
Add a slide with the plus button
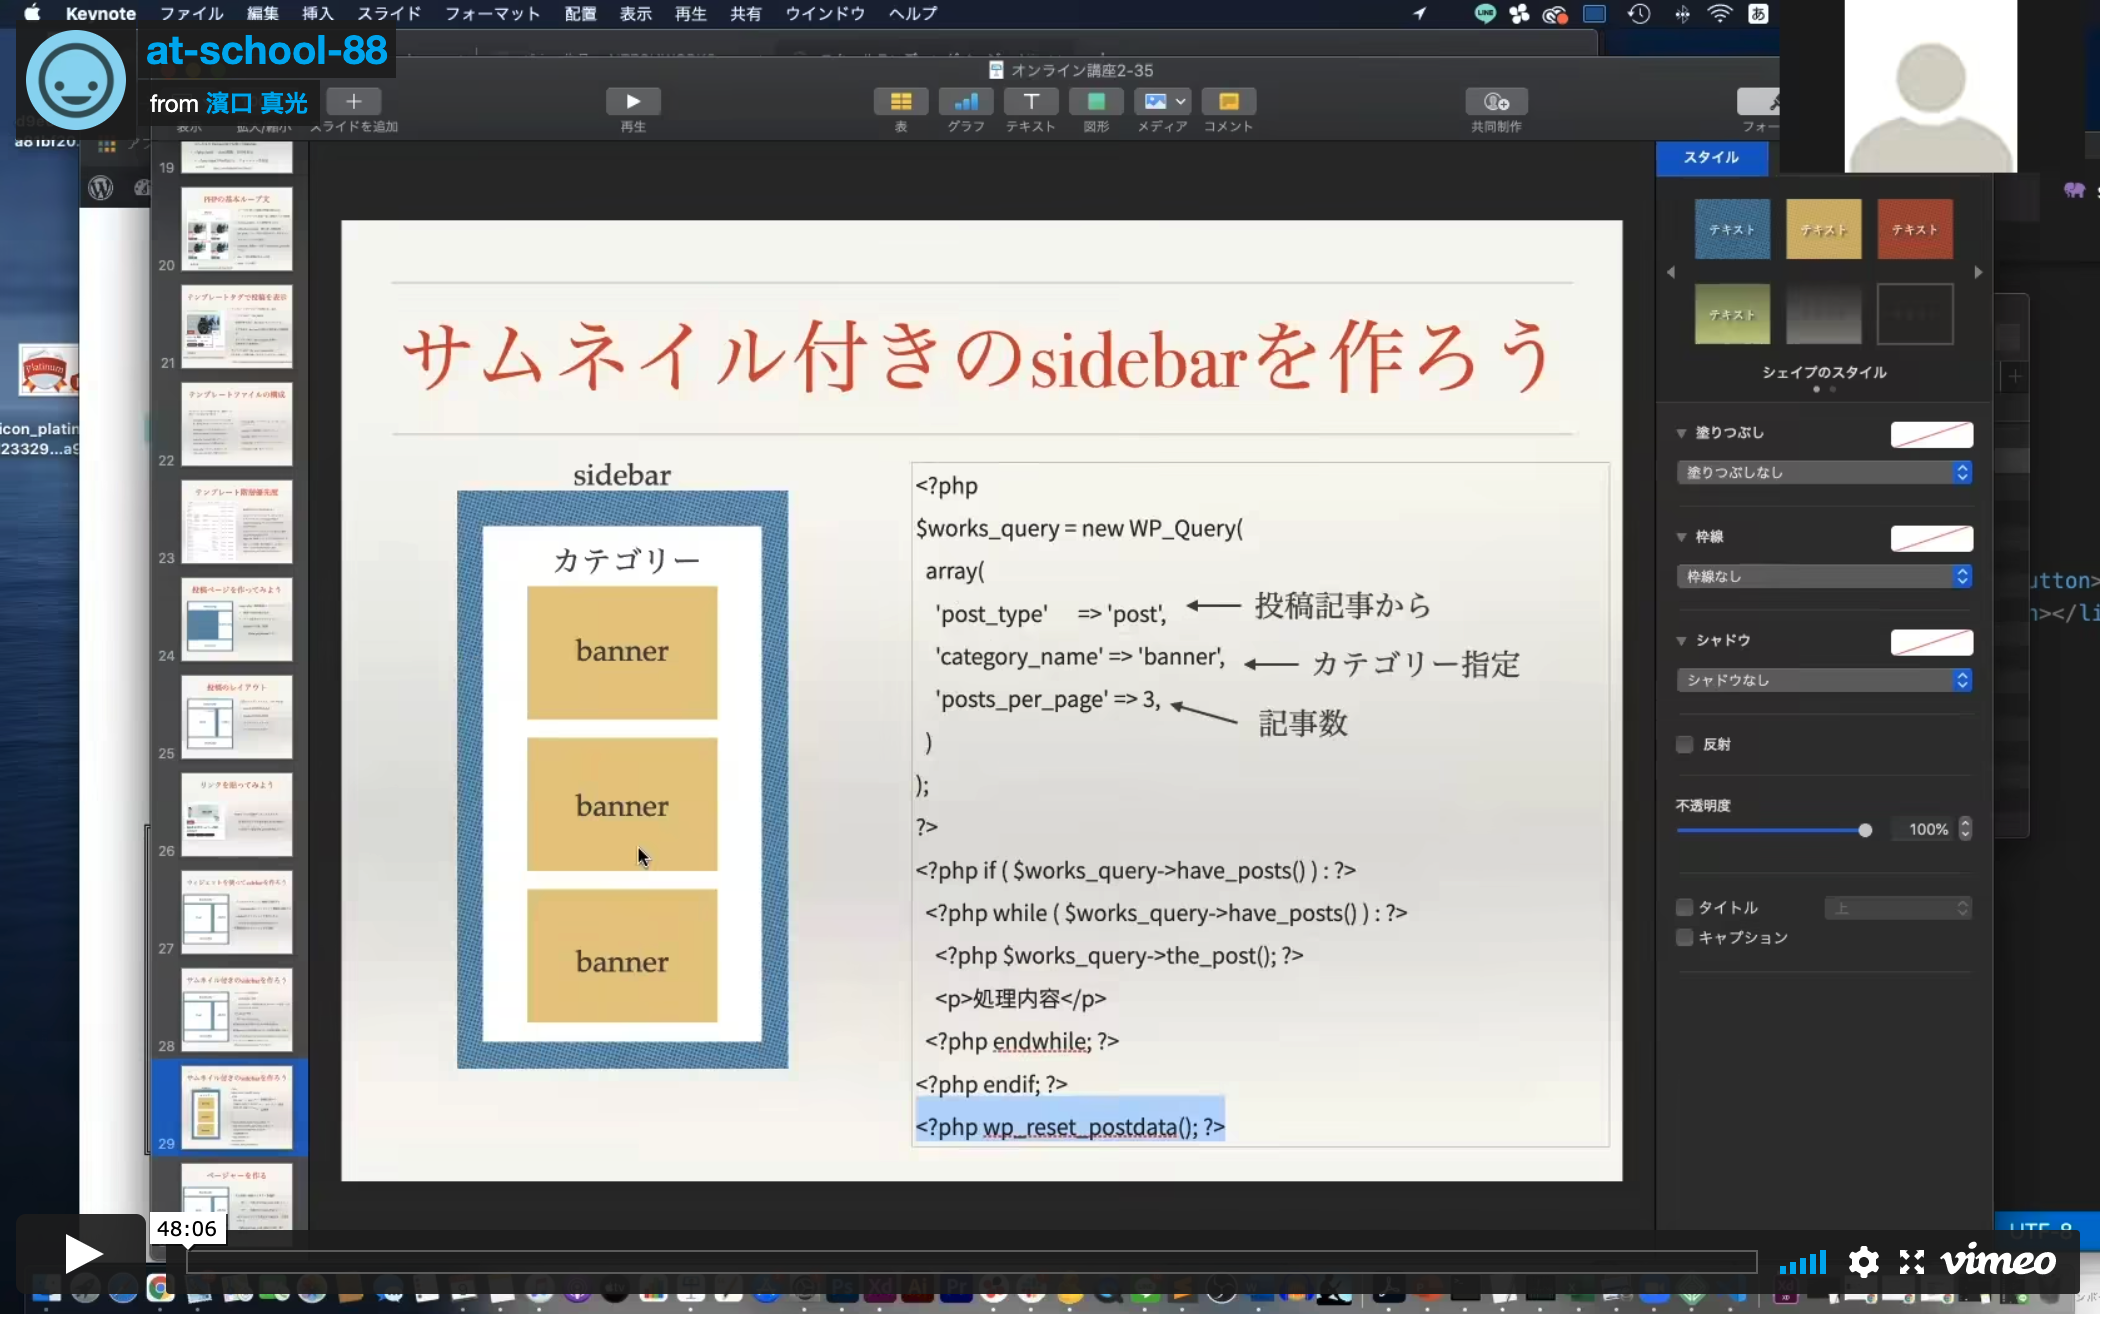coord(354,102)
